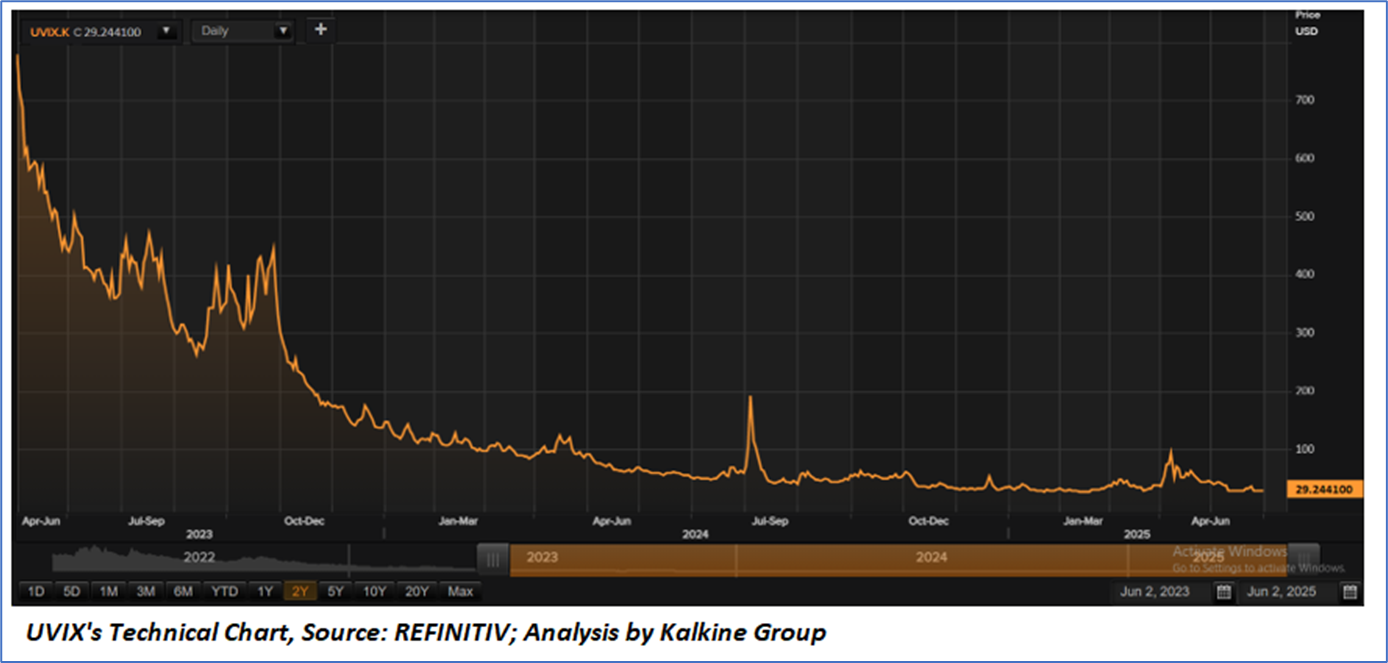This screenshot has width=1388, height=663.
Task: Select the 3M time range
Action: coord(145,592)
